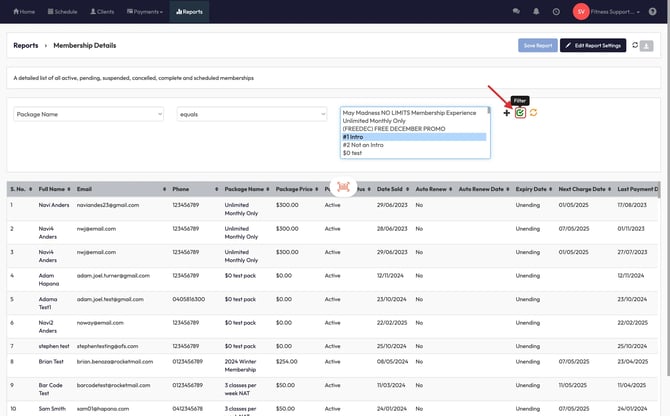Click the plus icon to add filter
670x416 pixels.
[x=506, y=113]
